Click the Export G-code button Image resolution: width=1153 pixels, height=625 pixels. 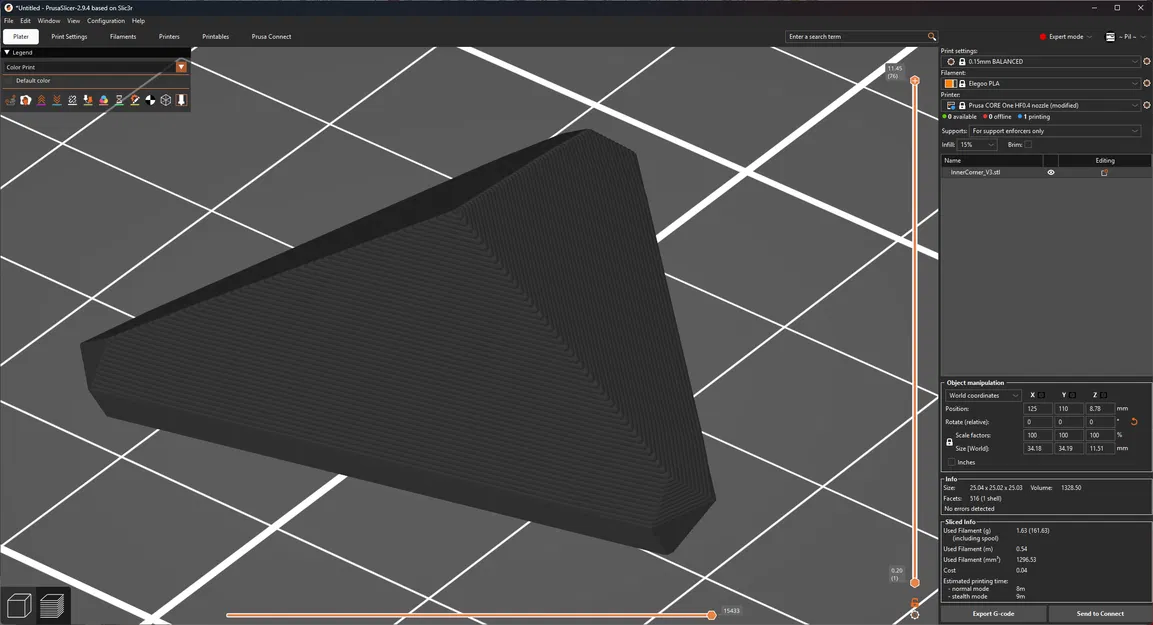coord(993,614)
